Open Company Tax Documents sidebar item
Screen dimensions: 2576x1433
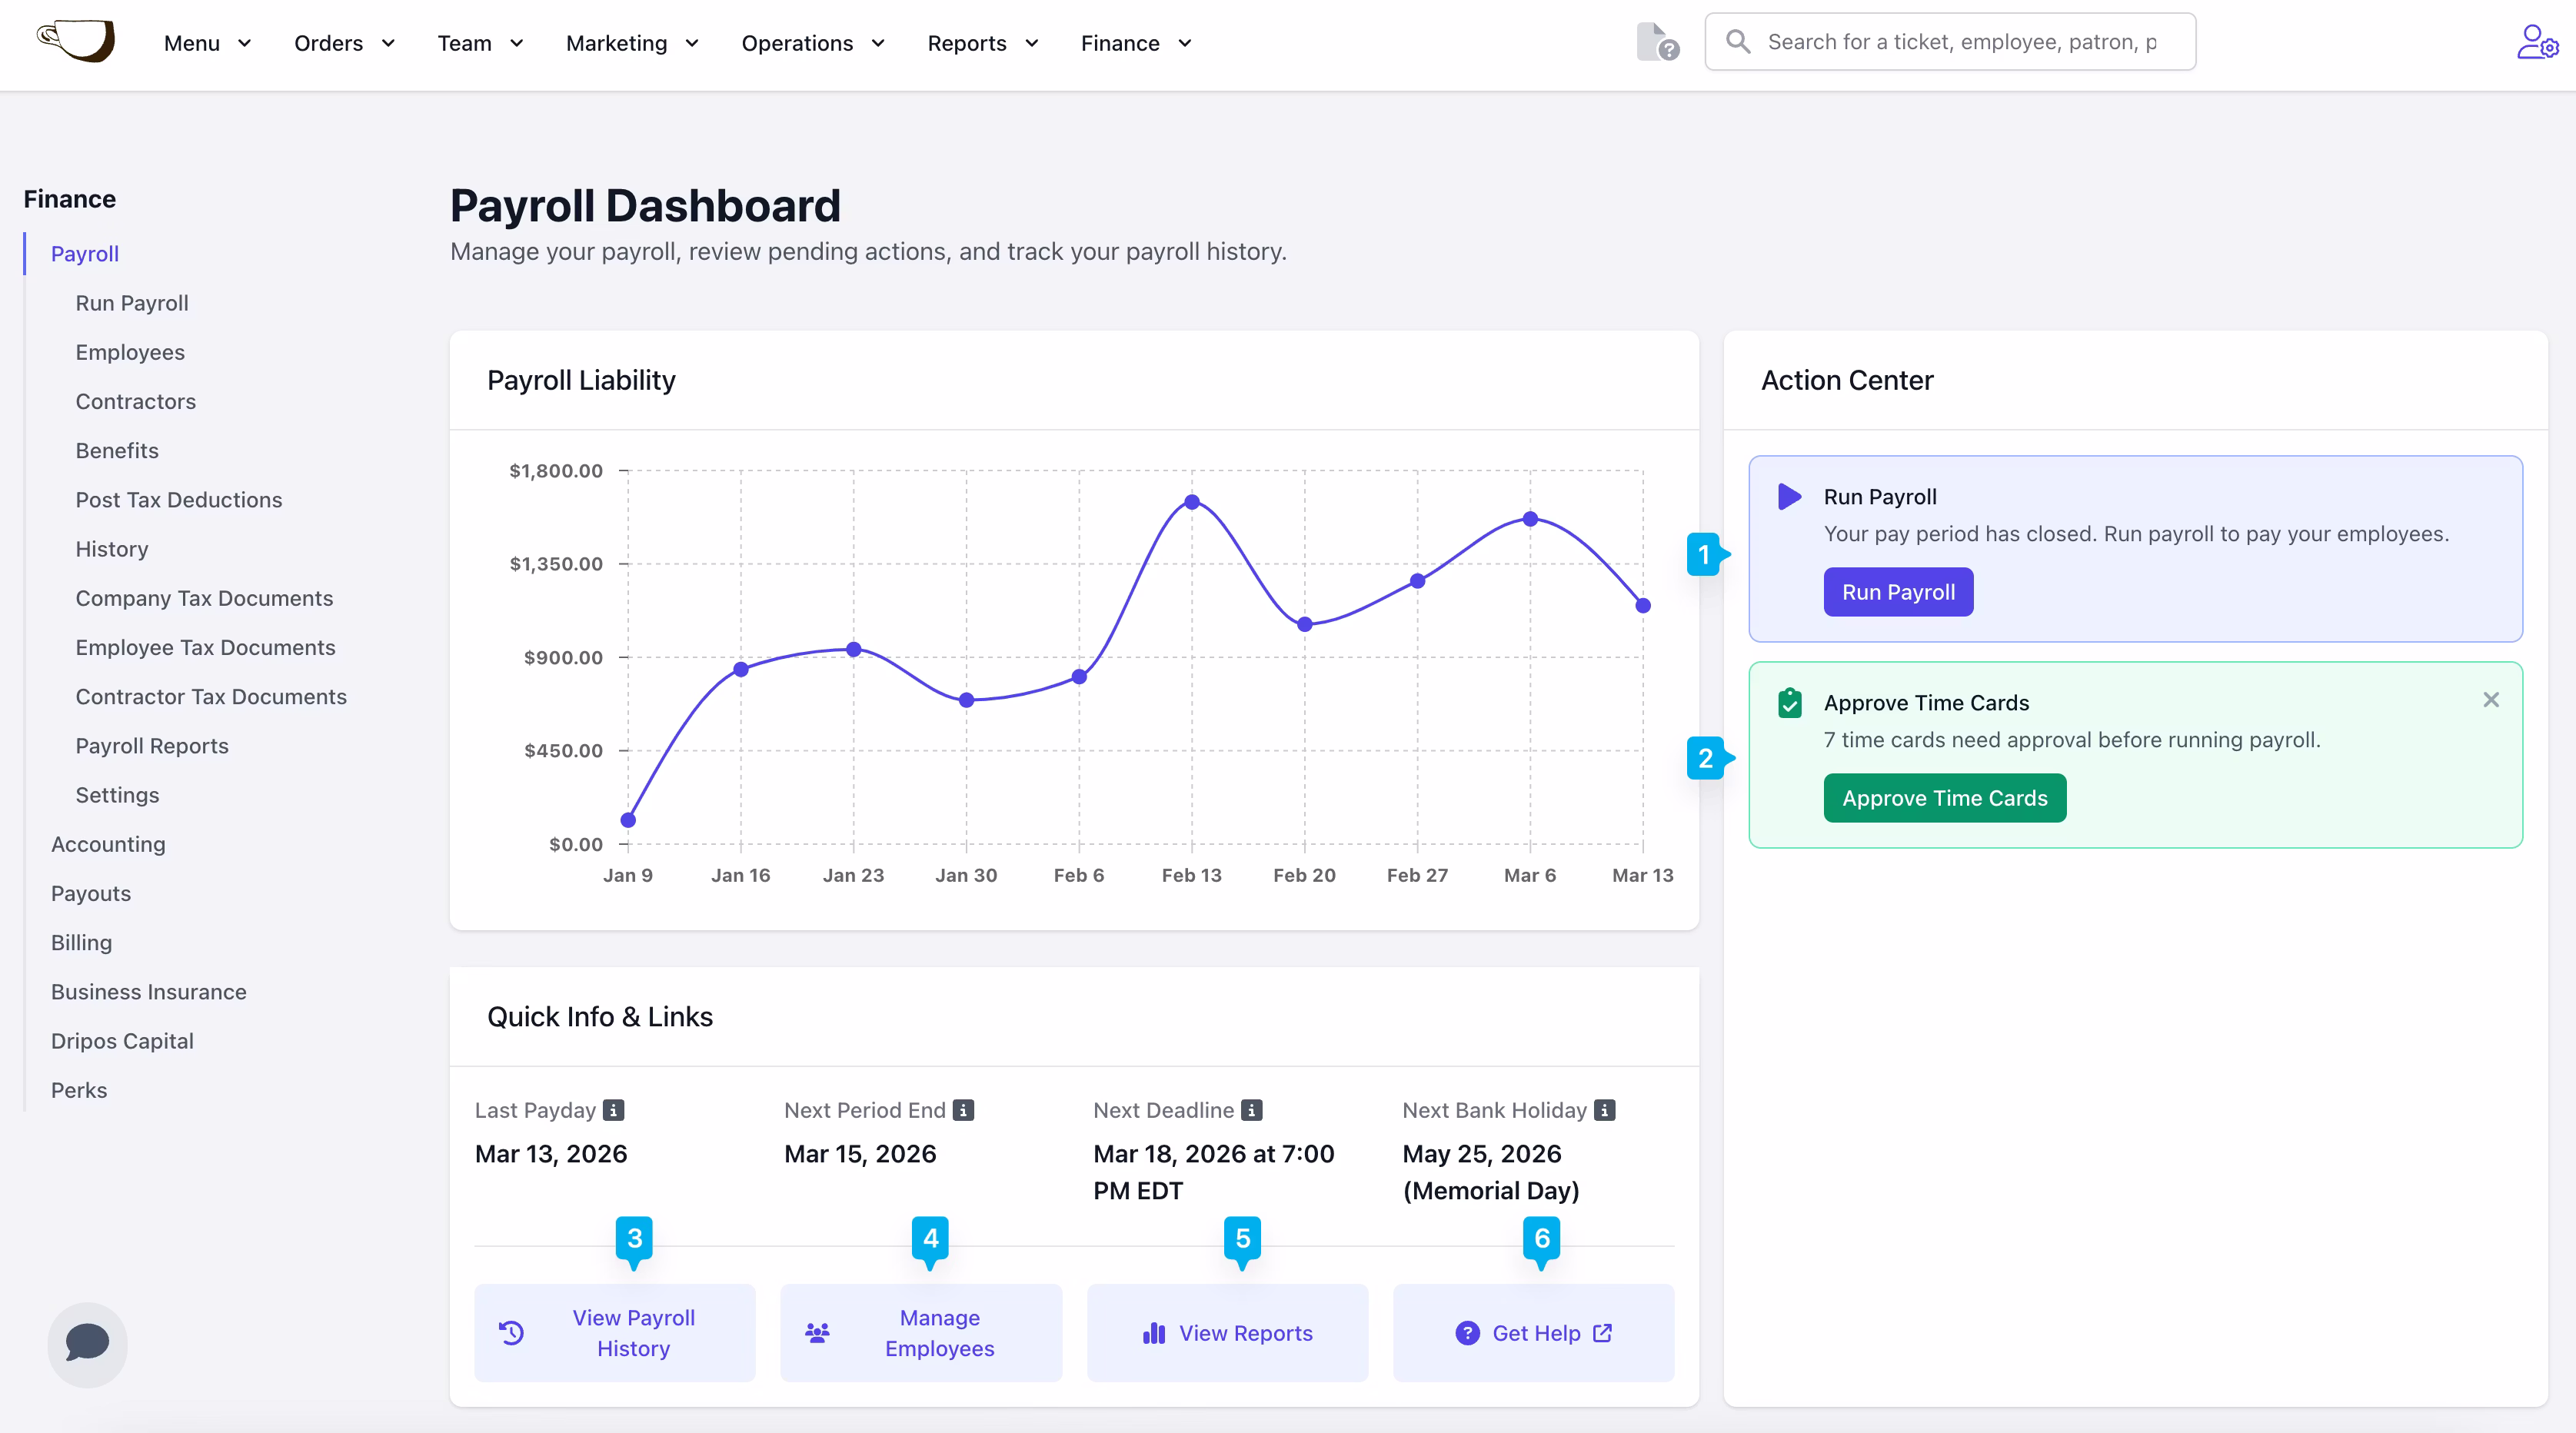tap(204, 598)
